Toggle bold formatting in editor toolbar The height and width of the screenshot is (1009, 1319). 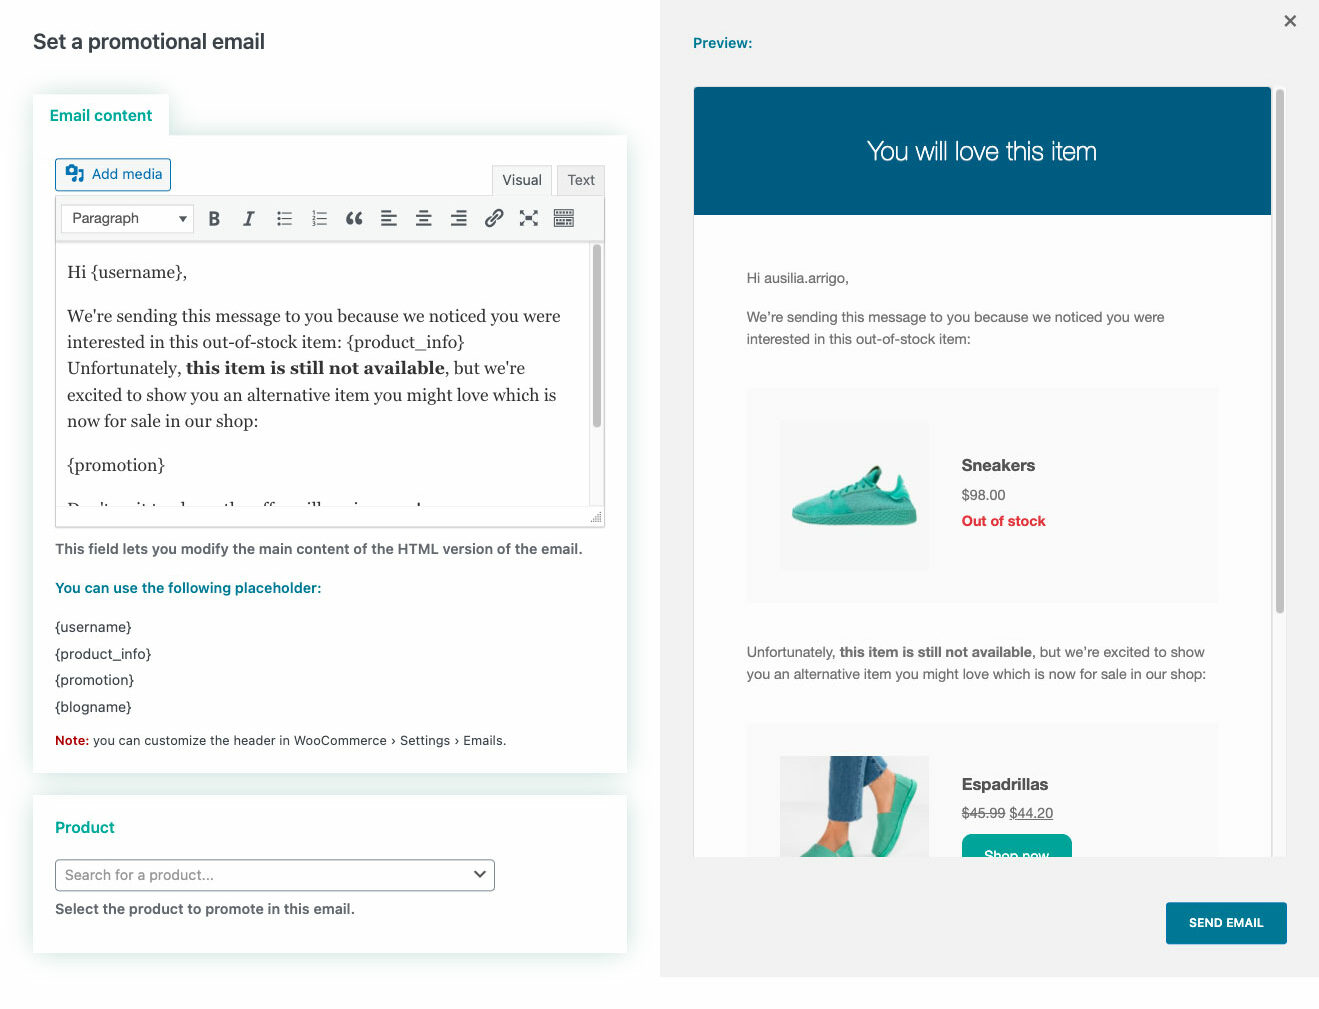coord(214,219)
